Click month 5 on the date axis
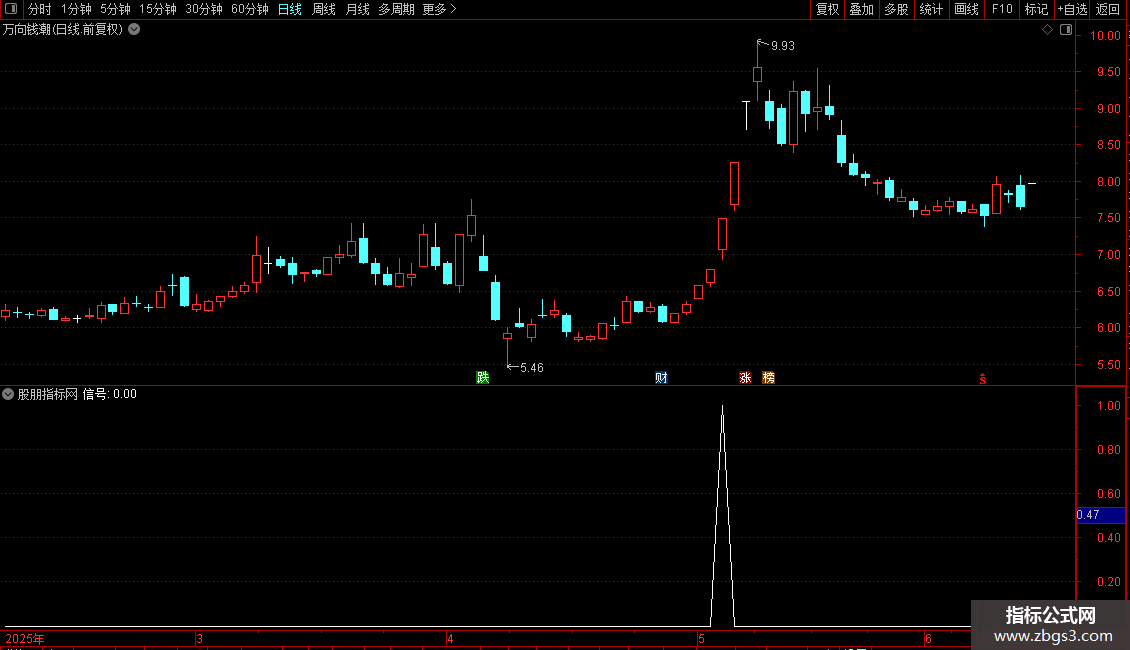Viewport: 1130px width, 650px height. pos(701,638)
